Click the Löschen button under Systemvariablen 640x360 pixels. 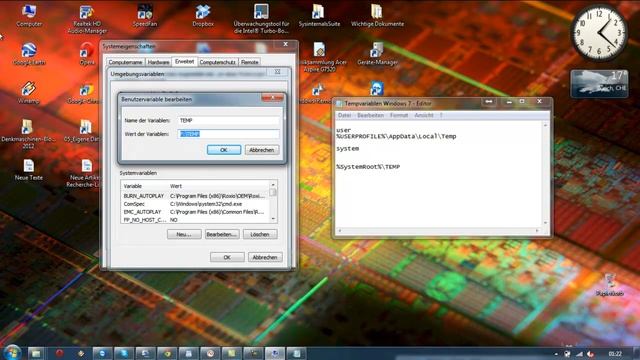tap(260, 234)
